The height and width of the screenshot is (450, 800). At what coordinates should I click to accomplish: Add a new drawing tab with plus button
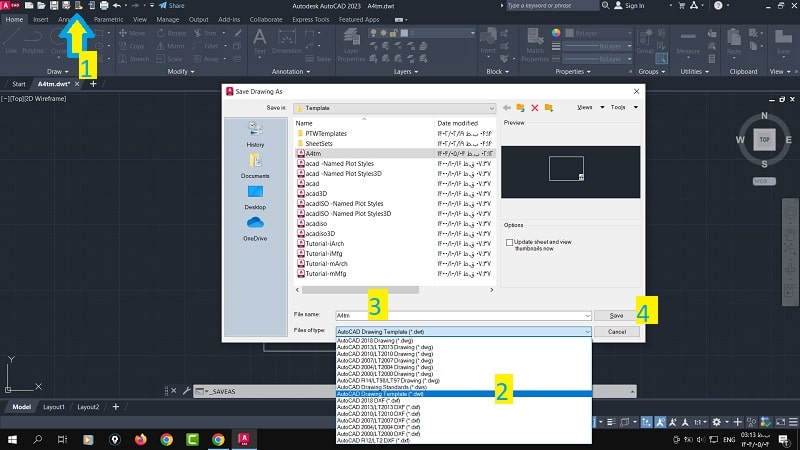(93, 84)
